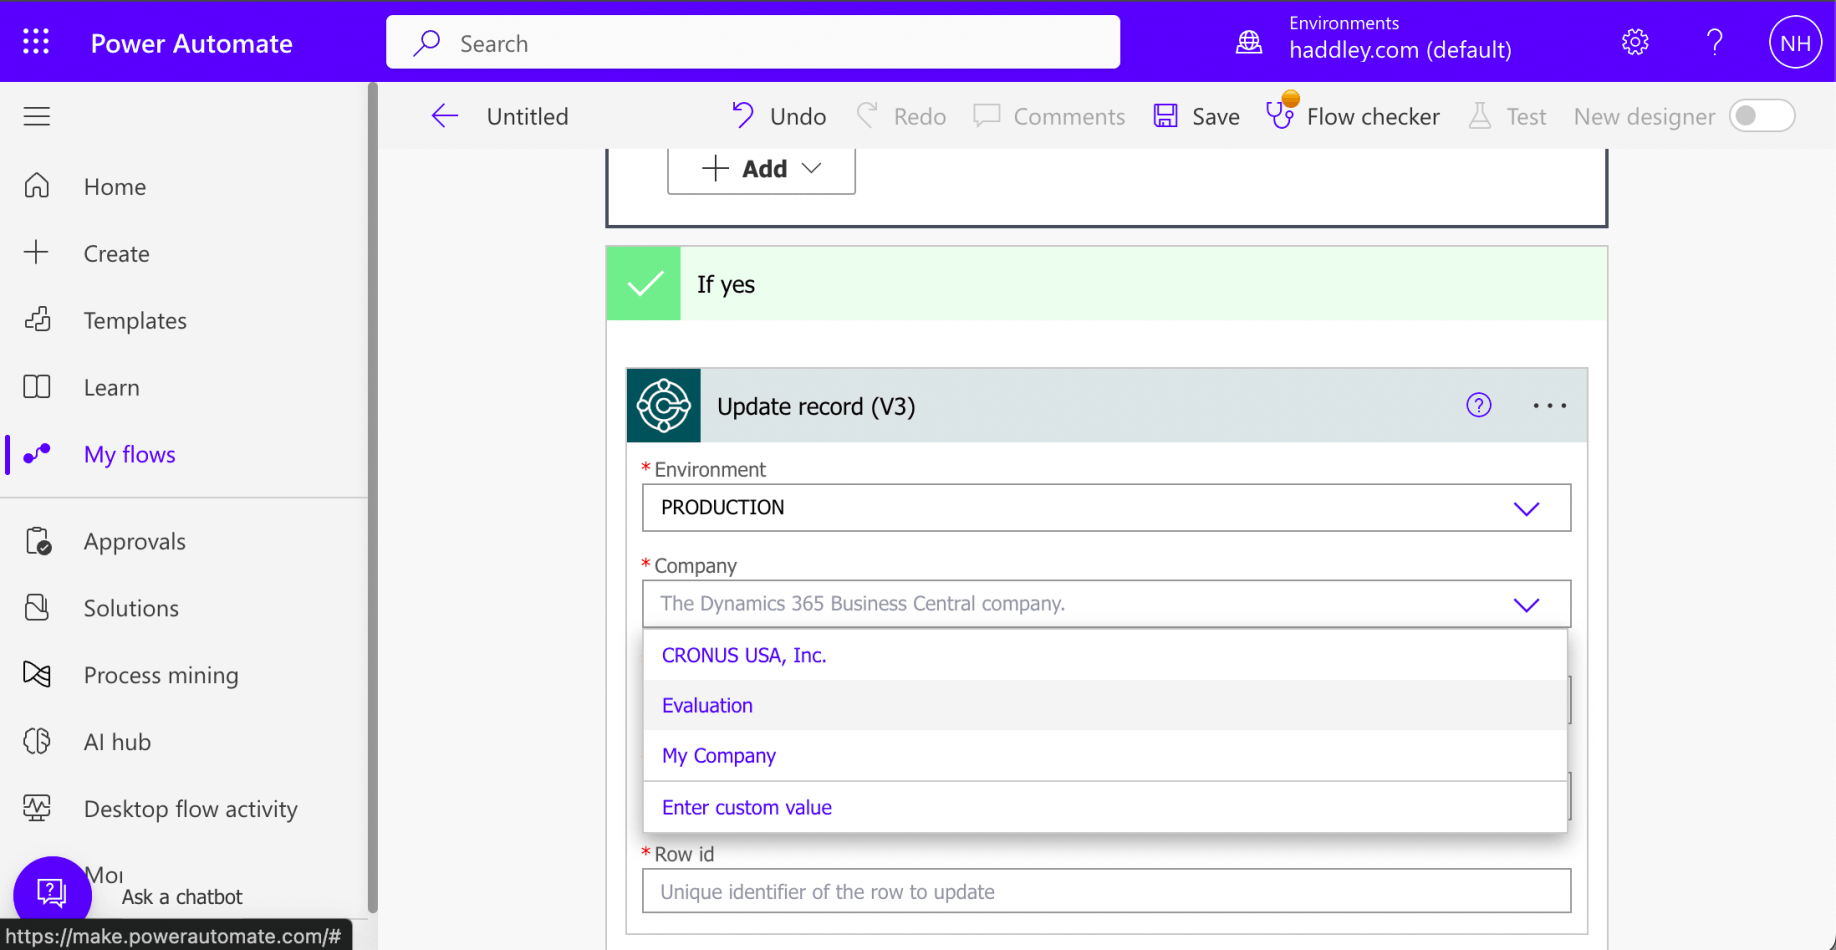Click the Redo arrow icon
The width and height of the screenshot is (1836, 950).
click(x=867, y=116)
